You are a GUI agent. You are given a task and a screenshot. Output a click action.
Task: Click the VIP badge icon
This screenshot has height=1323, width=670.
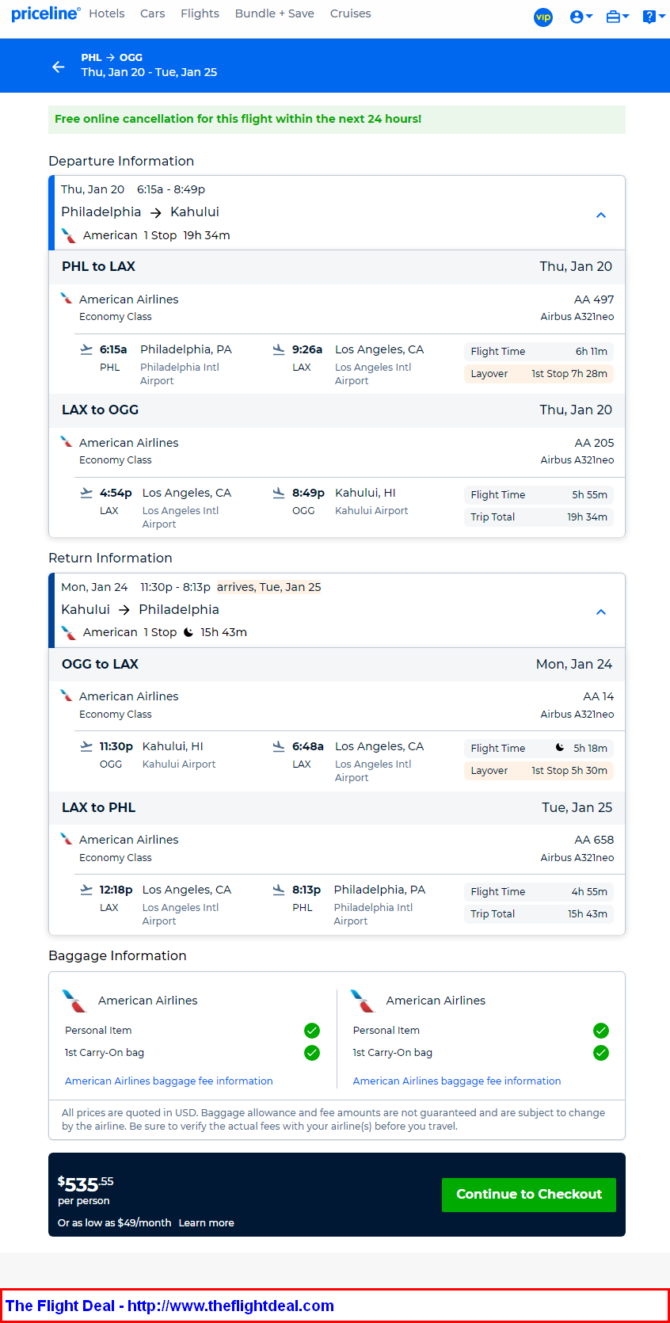(543, 17)
